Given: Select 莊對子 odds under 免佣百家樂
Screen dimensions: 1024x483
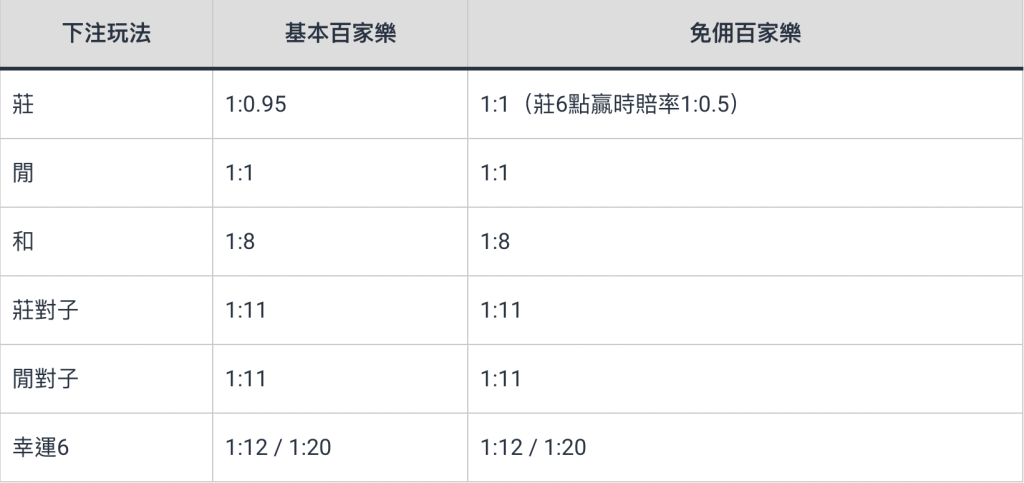Looking at the screenshot, I should [x=500, y=311].
